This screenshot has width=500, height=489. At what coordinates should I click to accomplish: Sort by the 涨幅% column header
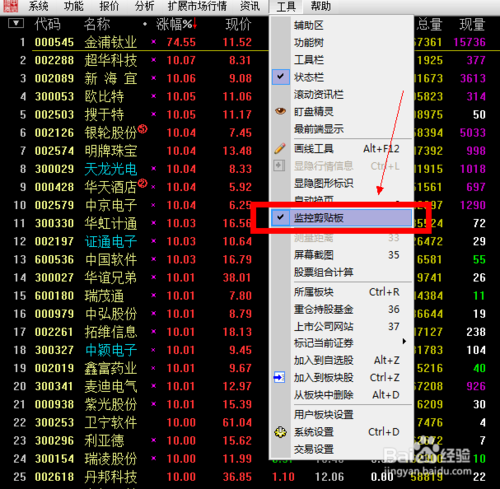click(176, 24)
